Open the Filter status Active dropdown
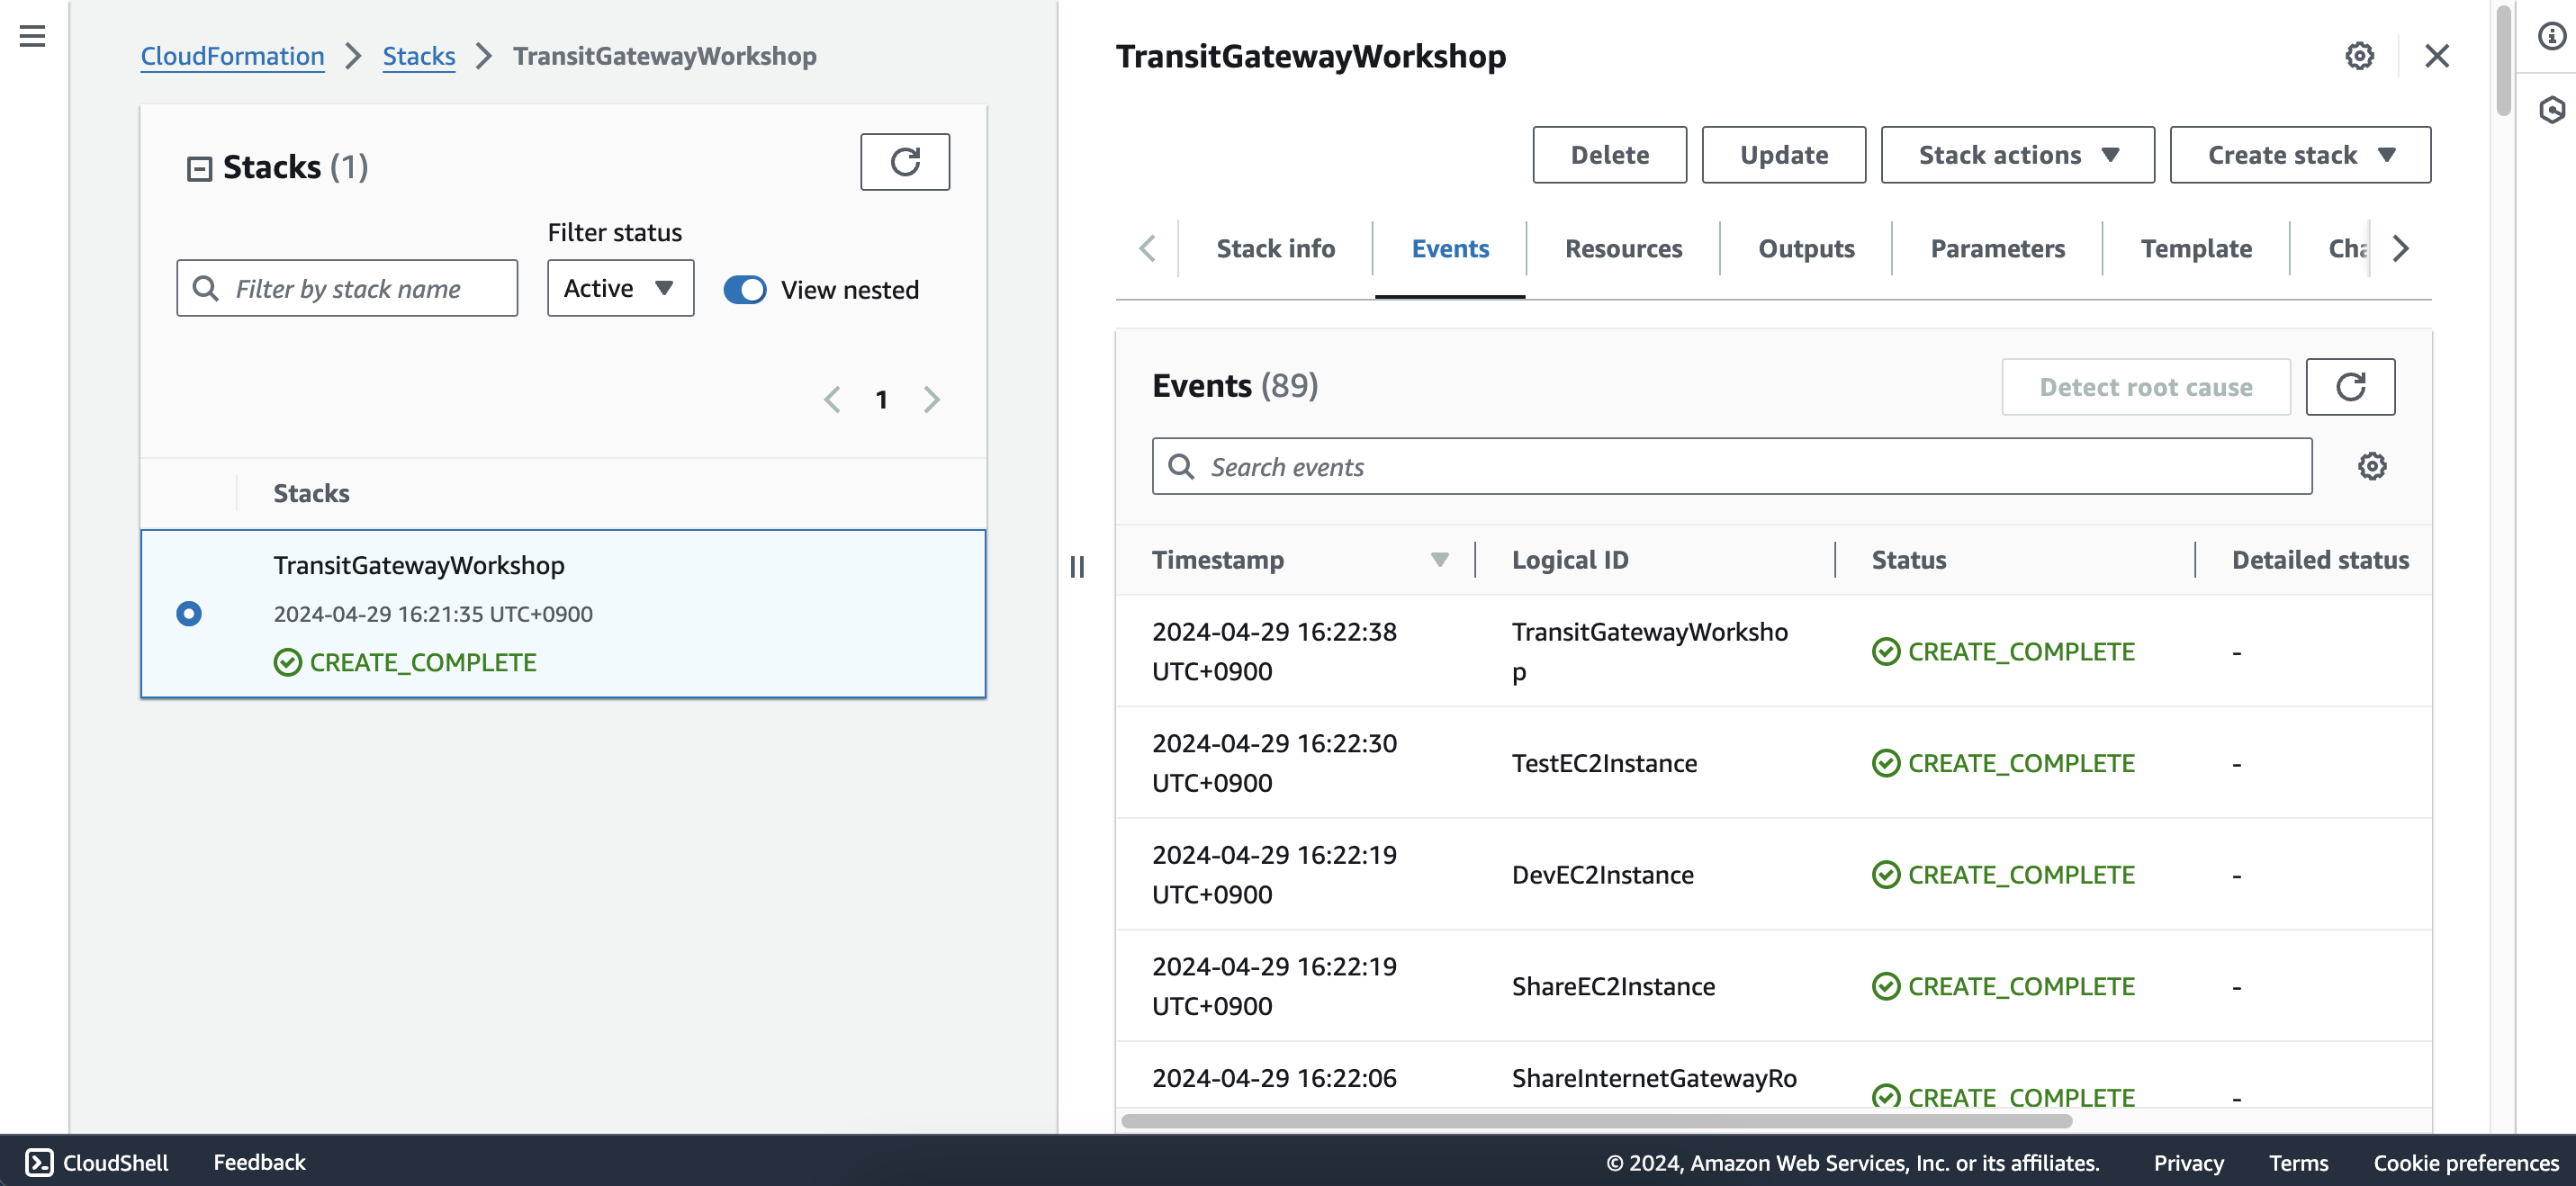The height and width of the screenshot is (1186, 2576). tap(620, 288)
